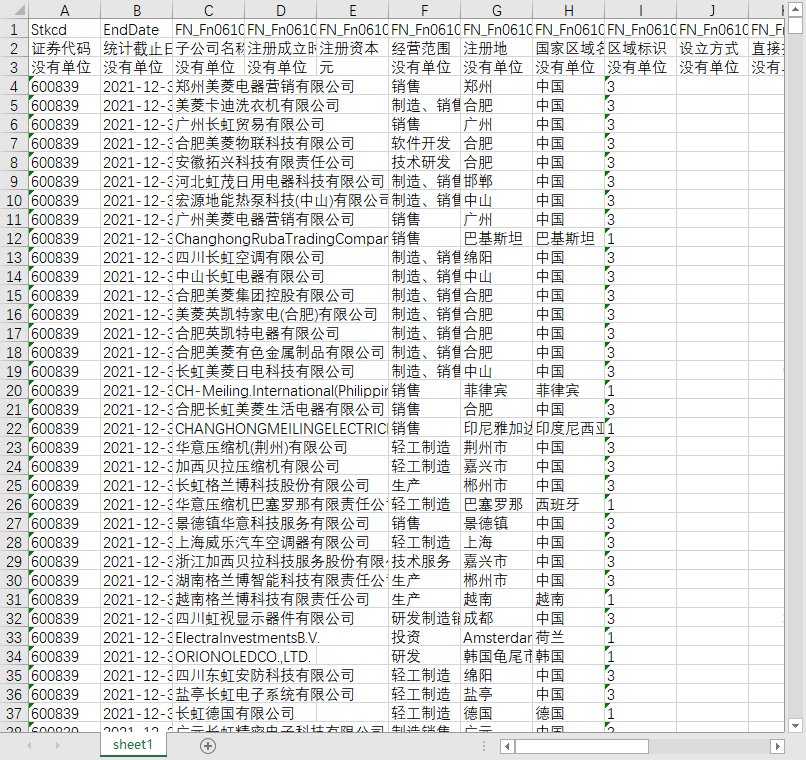Click the 软件开发 cell
The image size is (806, 760).
click(425, 143)
